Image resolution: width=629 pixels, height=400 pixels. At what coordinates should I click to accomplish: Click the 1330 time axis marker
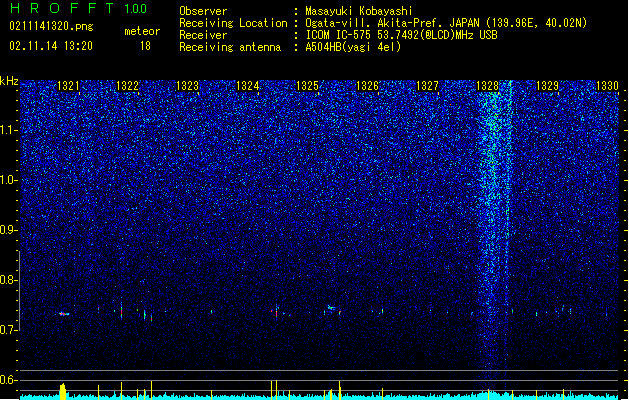(607, 86)
